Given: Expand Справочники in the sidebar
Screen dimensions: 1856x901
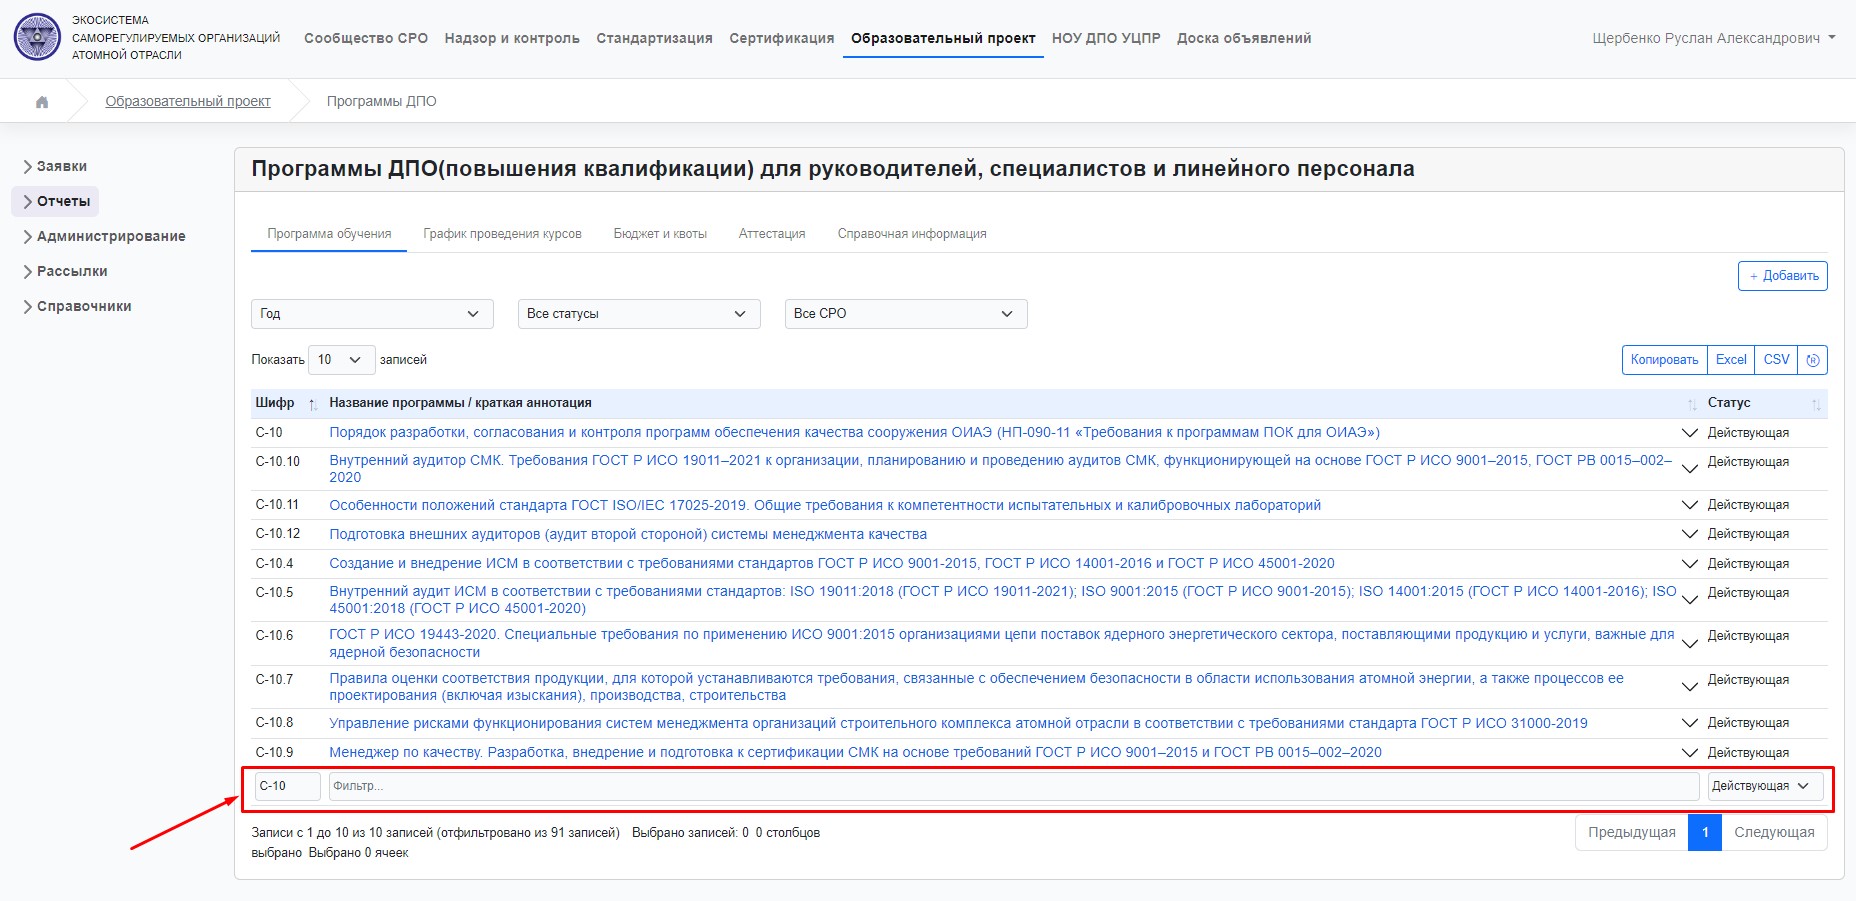Looking at the screenshot, I should 77,306.
